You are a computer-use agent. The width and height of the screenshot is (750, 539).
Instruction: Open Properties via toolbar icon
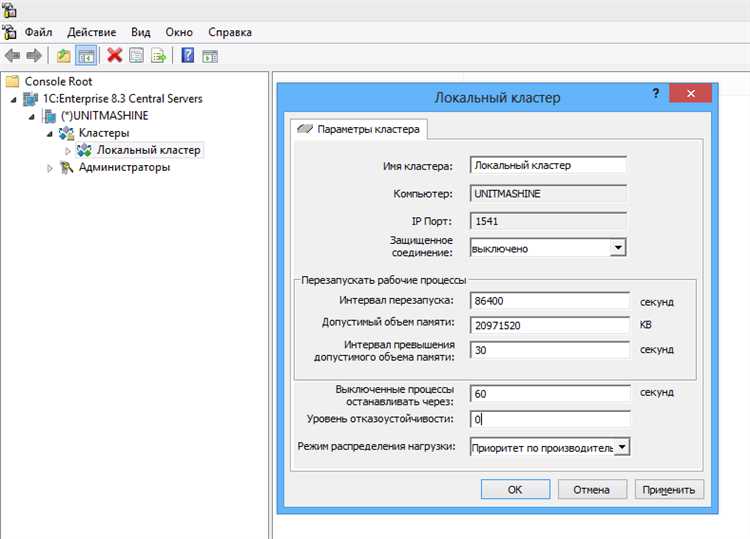click(x=137, y=55)
